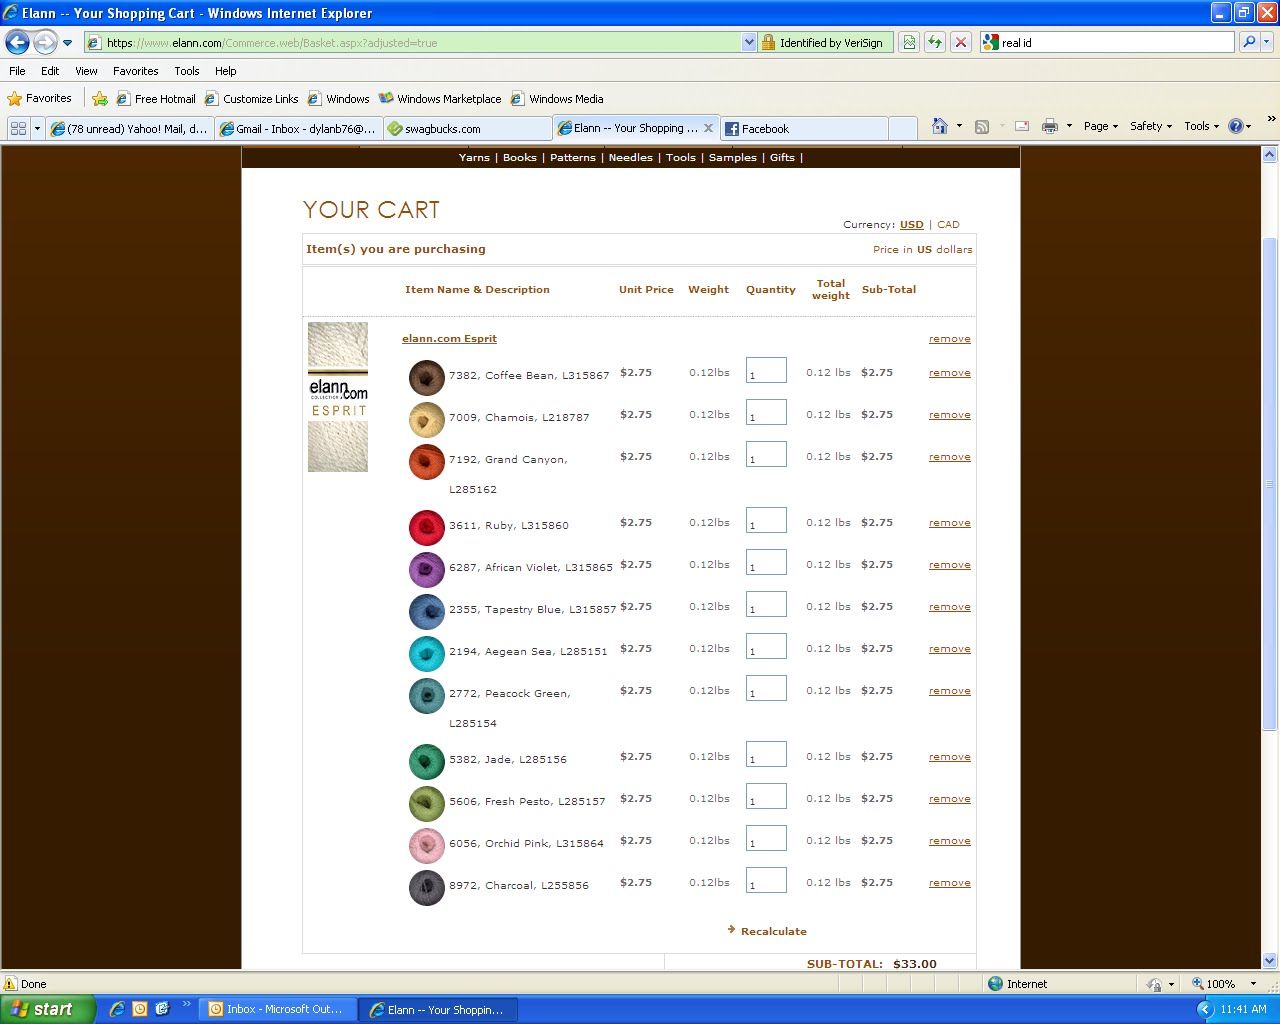Switch to the Gmail Inbox tab
Image resolution: width=1280 pixels, height=1024 pixels.
(x=298, y=128)
